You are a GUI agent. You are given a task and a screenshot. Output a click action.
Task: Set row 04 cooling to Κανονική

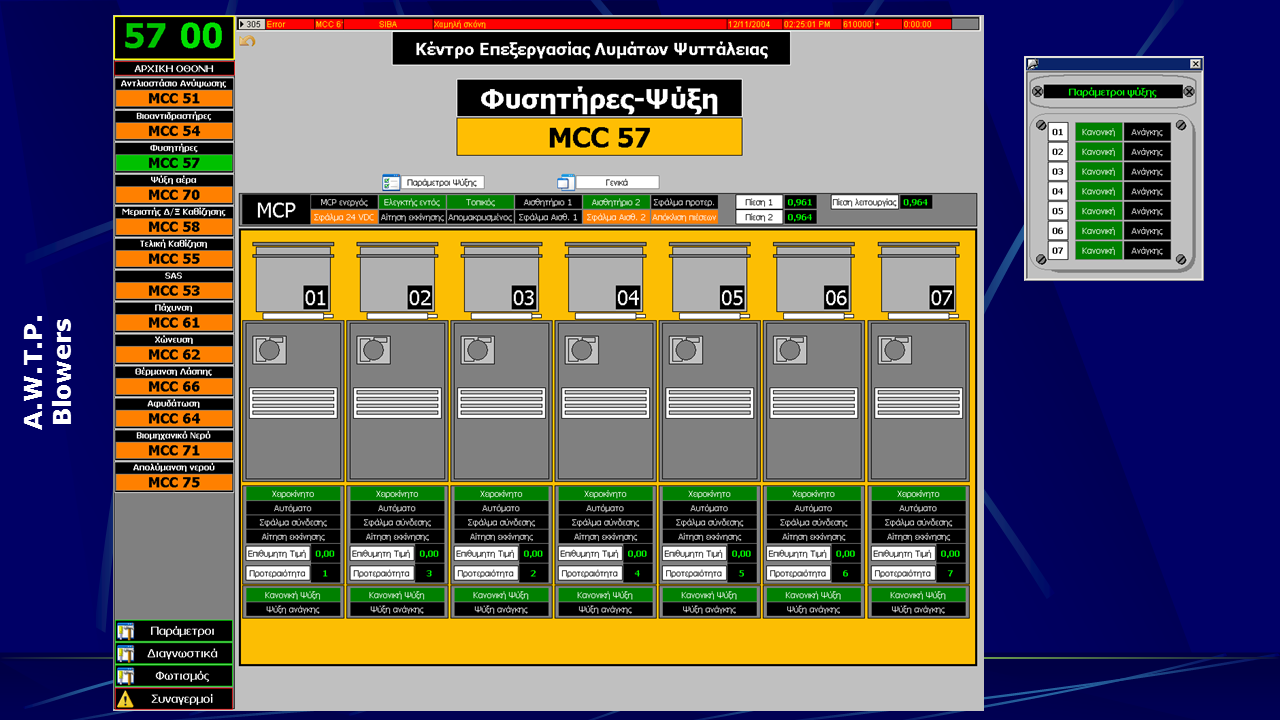1098,191
